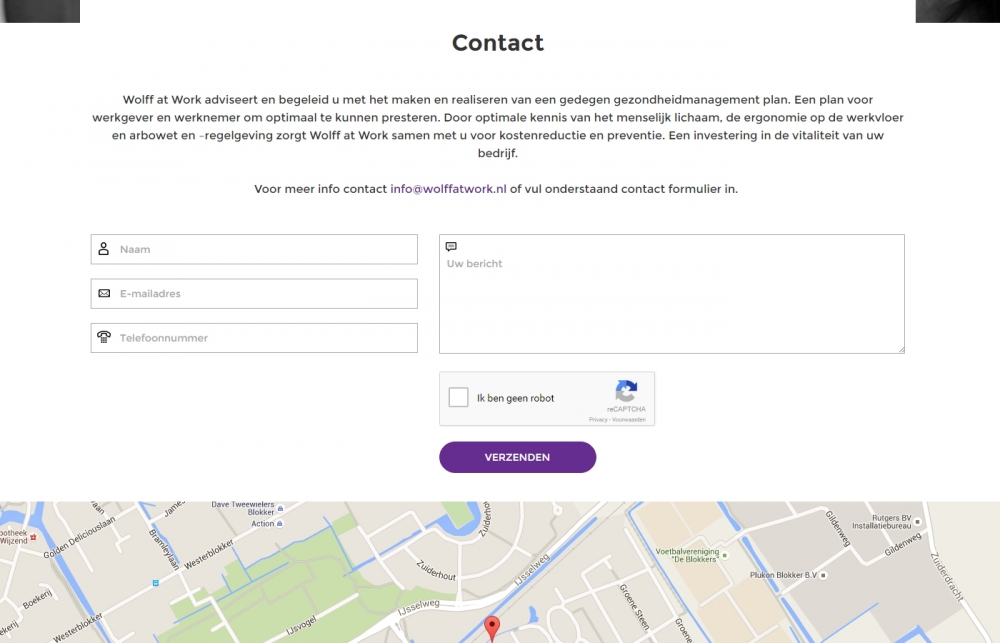Click the telephone icon in Telefoonnummer field
Viewport: 1000px width, 643px height.
[x=104, y=337]
